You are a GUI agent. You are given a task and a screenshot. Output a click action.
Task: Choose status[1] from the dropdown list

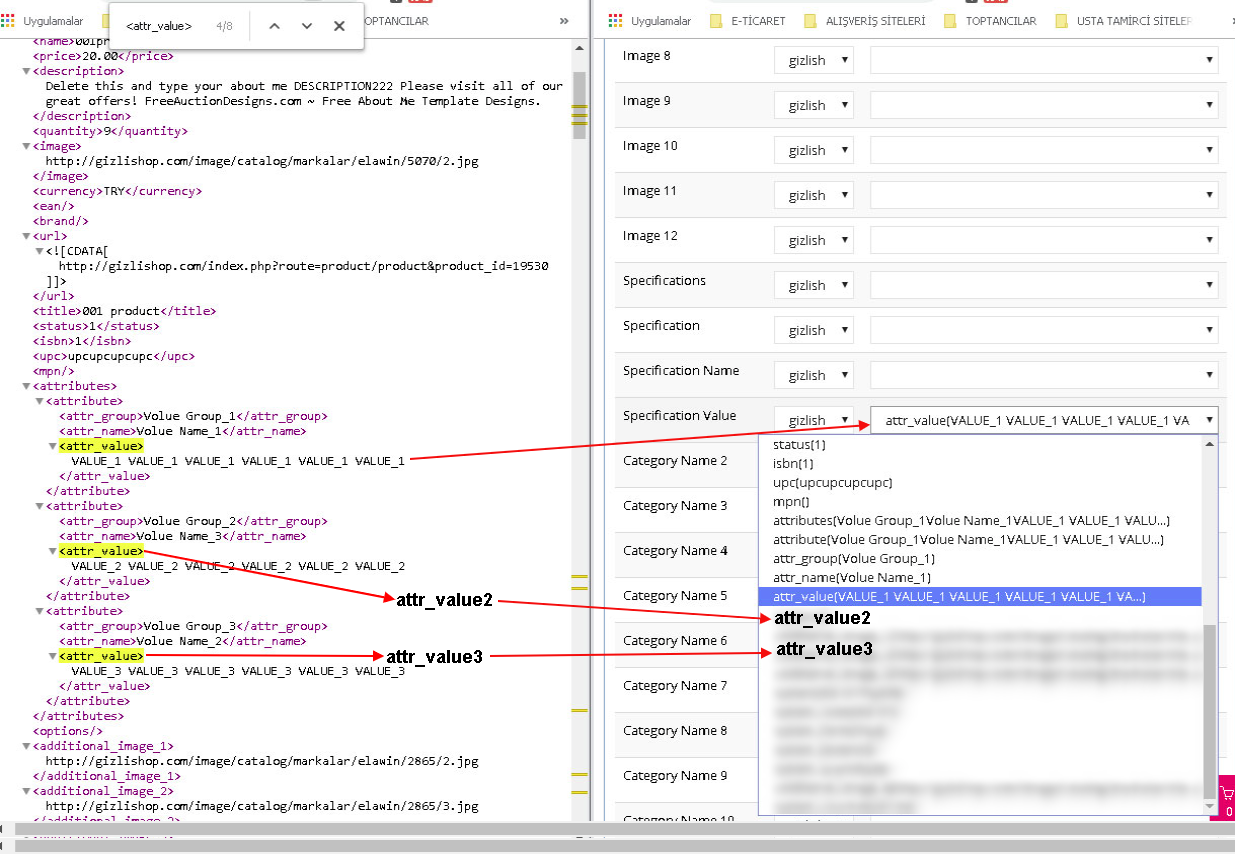(980, 444)
